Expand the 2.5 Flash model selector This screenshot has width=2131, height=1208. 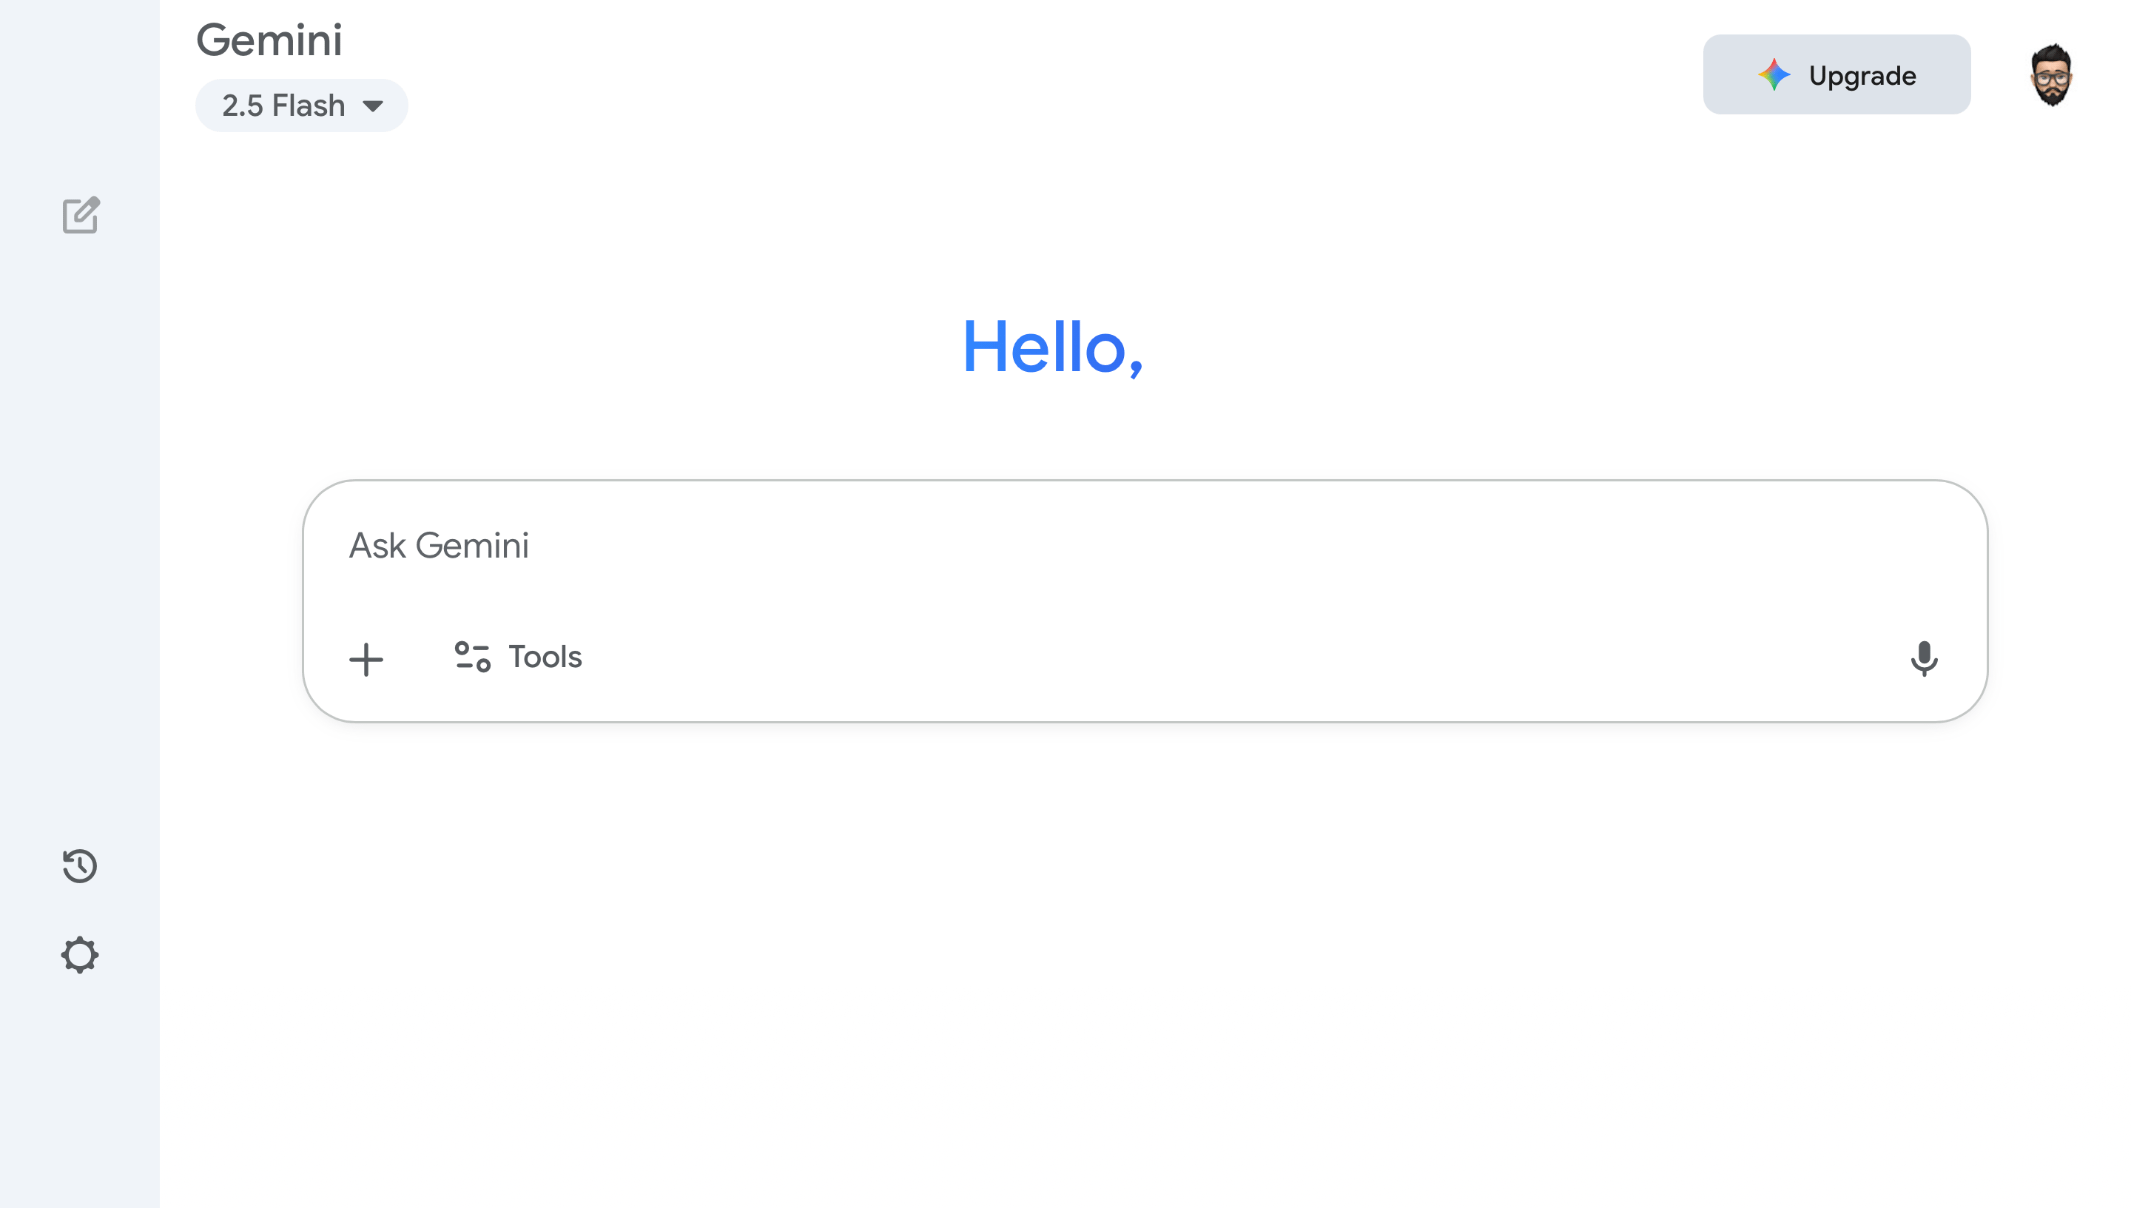point(301,106)
